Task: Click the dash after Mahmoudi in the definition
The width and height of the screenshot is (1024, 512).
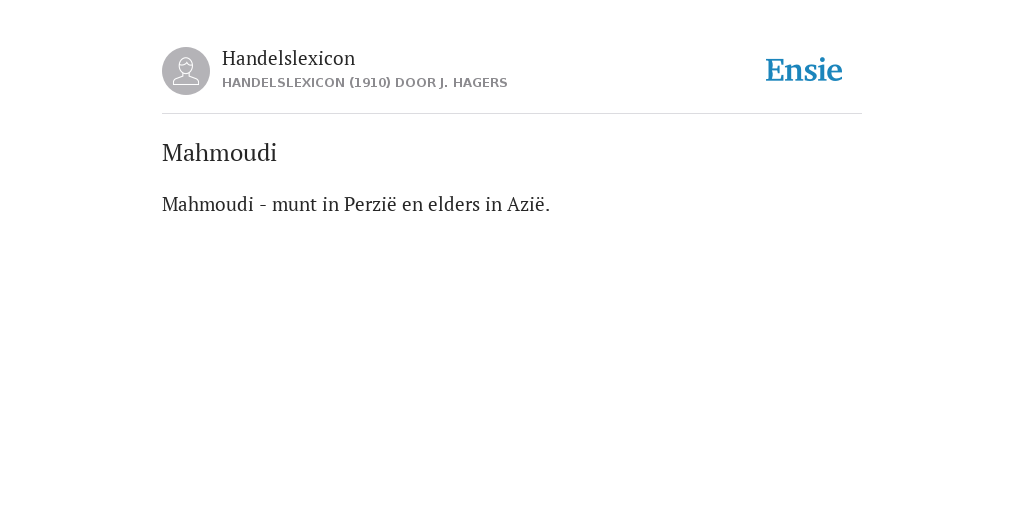Action: coord(263,205)
